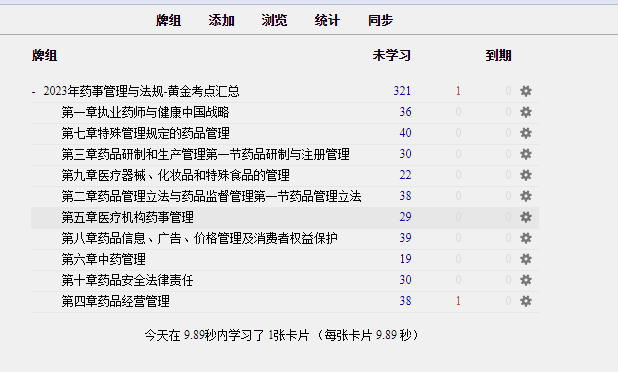Click new count 29 for 第五章
Screen dimensions: 618x372
[x=405, y=217]
